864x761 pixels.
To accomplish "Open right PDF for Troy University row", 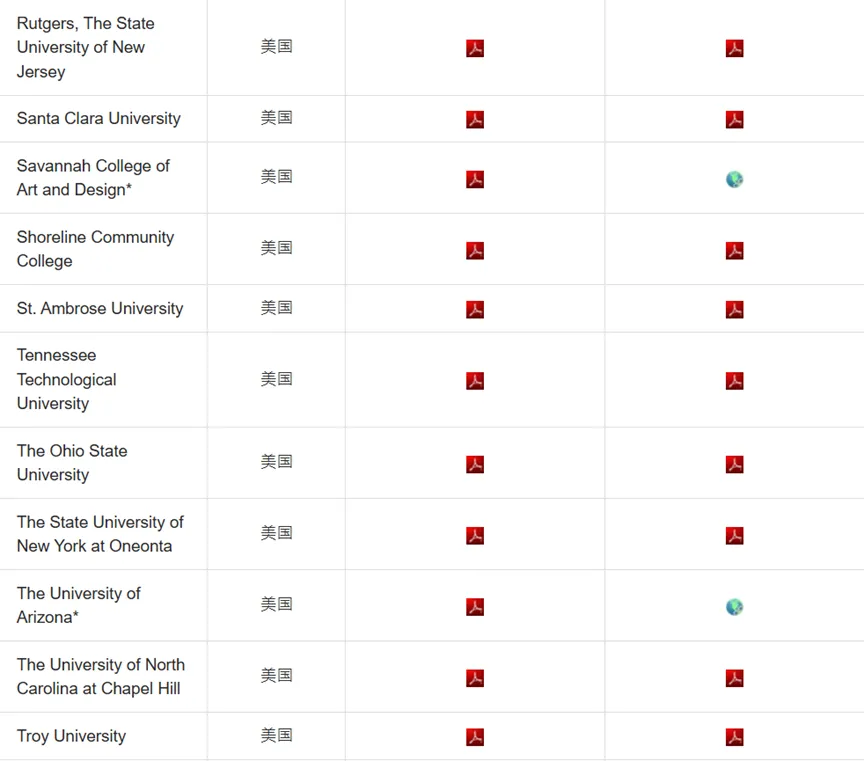I will (734, 738).
